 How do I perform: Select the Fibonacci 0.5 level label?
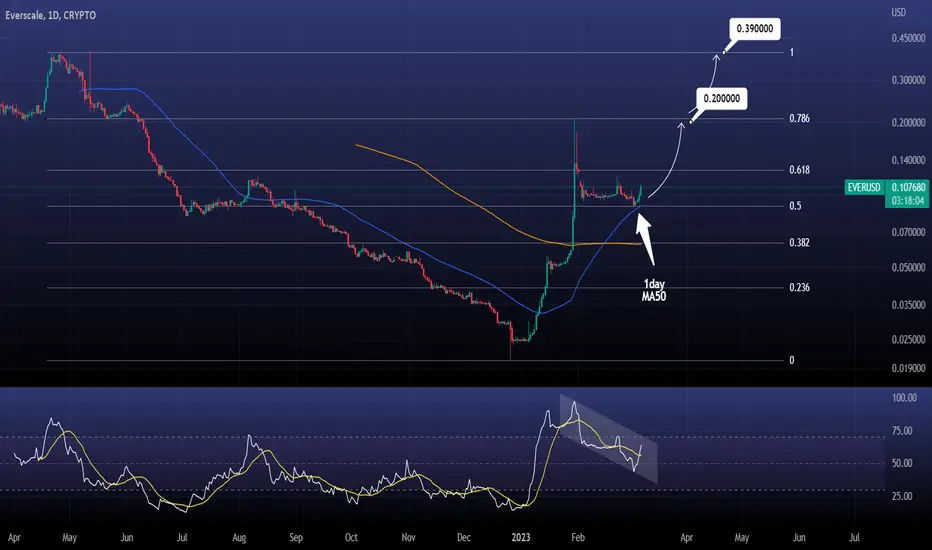795,206
